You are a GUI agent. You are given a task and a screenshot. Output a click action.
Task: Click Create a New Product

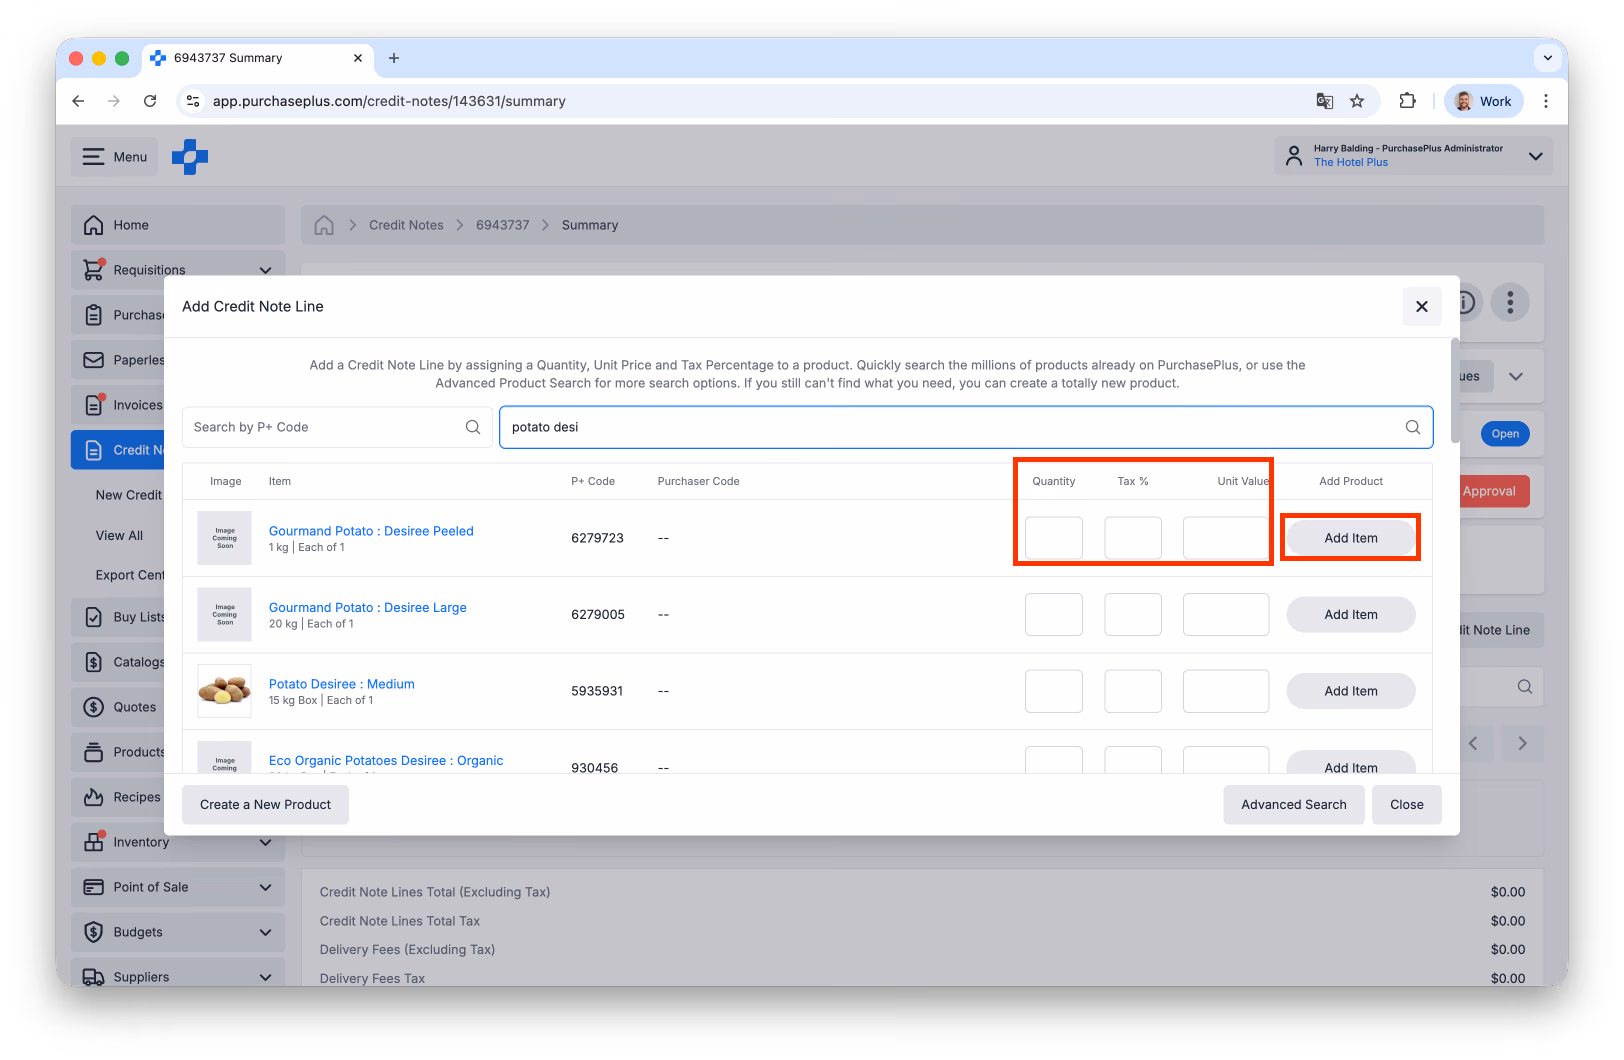tap(265, 805)
